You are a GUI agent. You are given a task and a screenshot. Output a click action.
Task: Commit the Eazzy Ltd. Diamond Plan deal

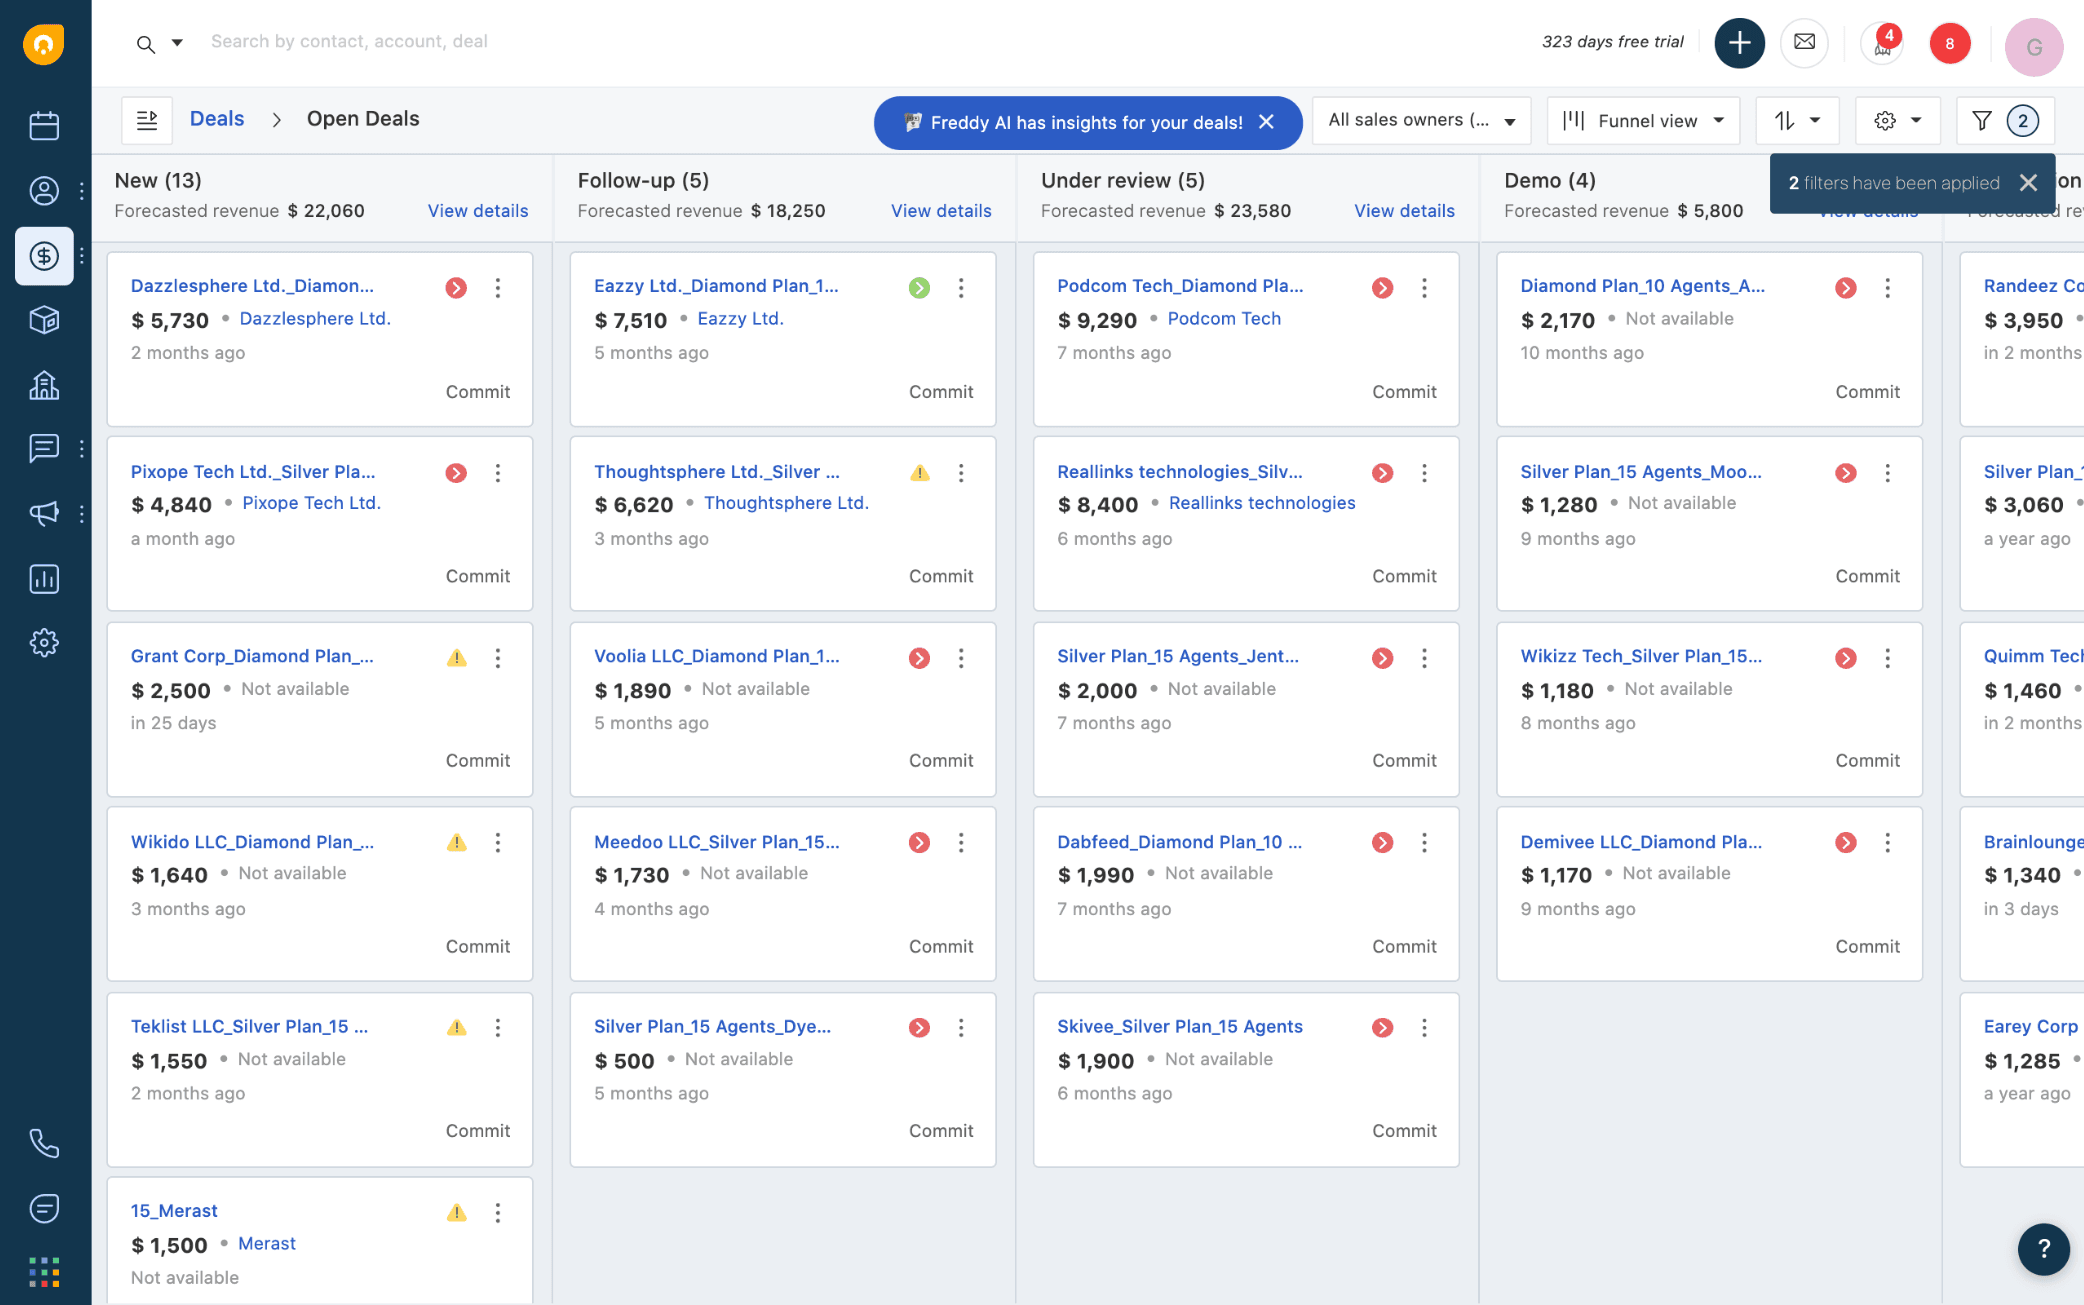pyautogui.click(x=941, y=391)
